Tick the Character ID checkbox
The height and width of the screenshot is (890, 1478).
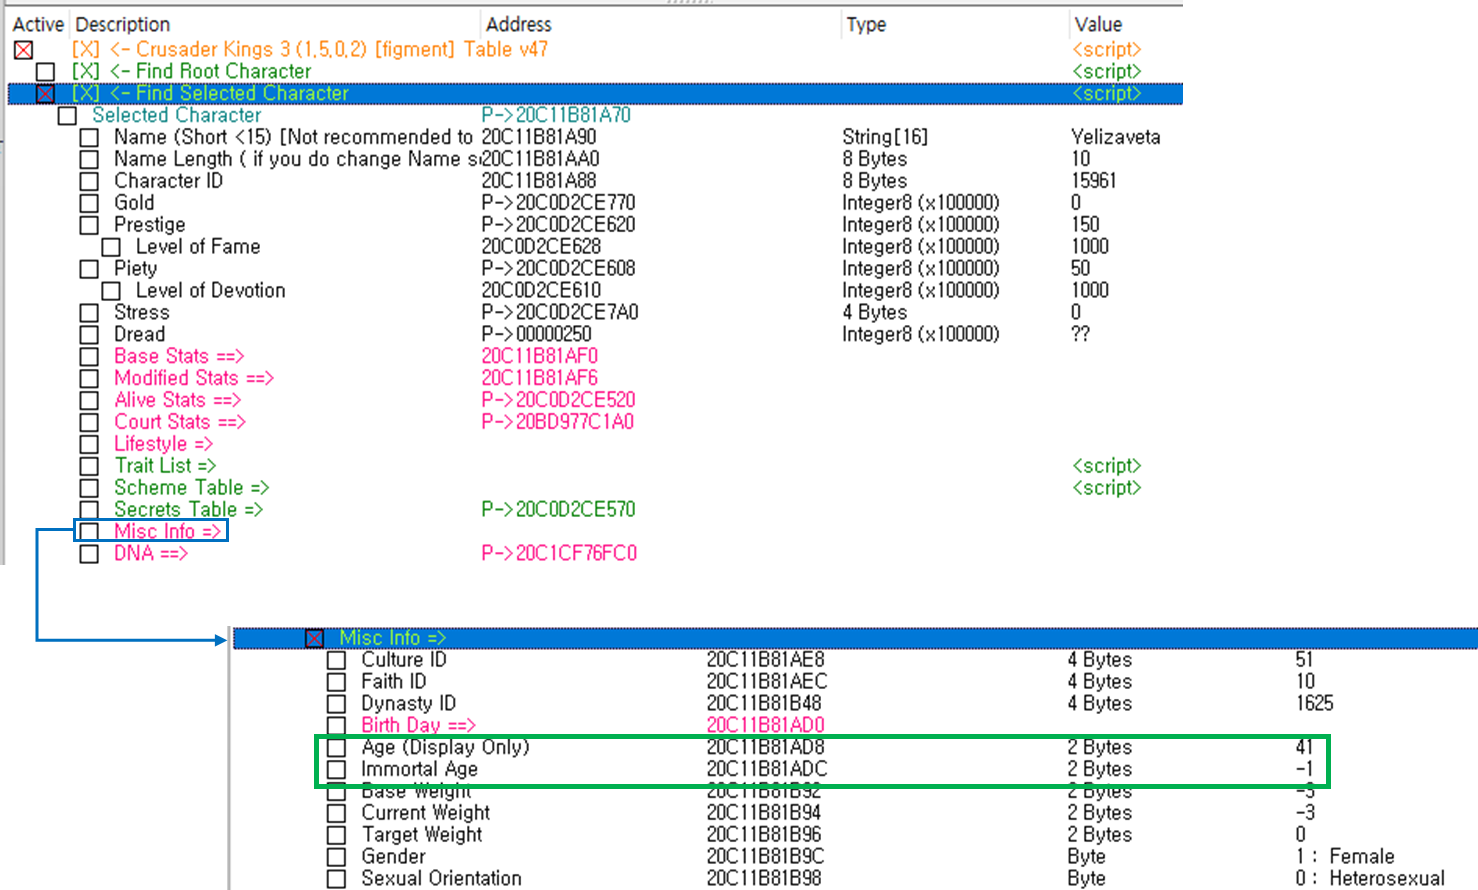tap(89, 182)
